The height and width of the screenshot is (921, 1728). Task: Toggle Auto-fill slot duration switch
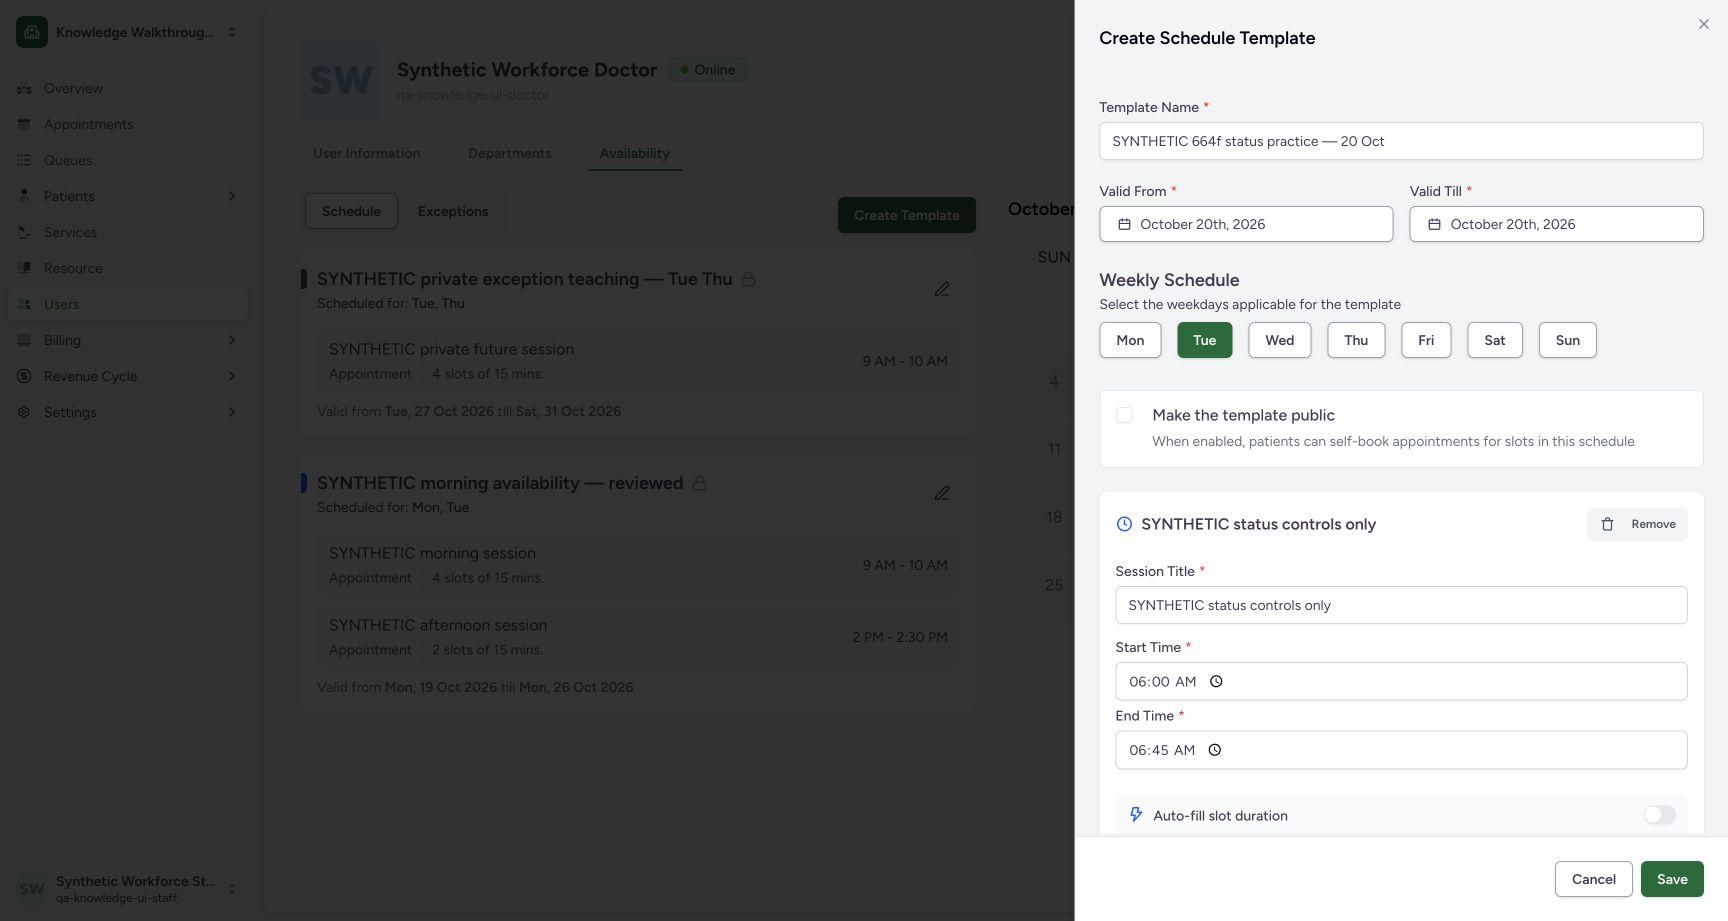pyautogui.click(x=1660, y=815)
